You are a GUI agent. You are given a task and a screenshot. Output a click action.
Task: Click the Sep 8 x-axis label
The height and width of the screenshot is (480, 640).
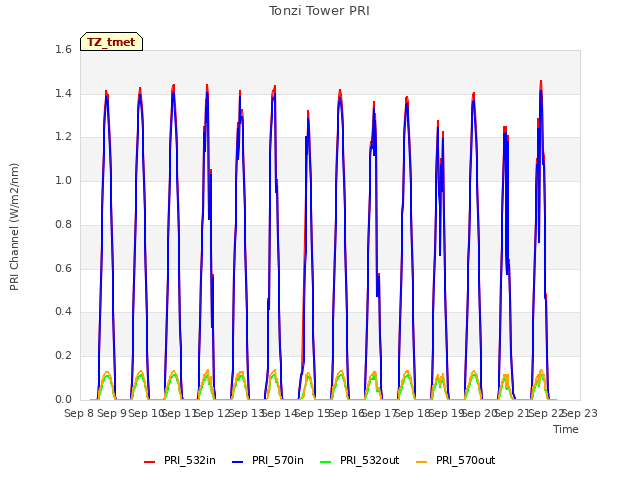[79, 413]
